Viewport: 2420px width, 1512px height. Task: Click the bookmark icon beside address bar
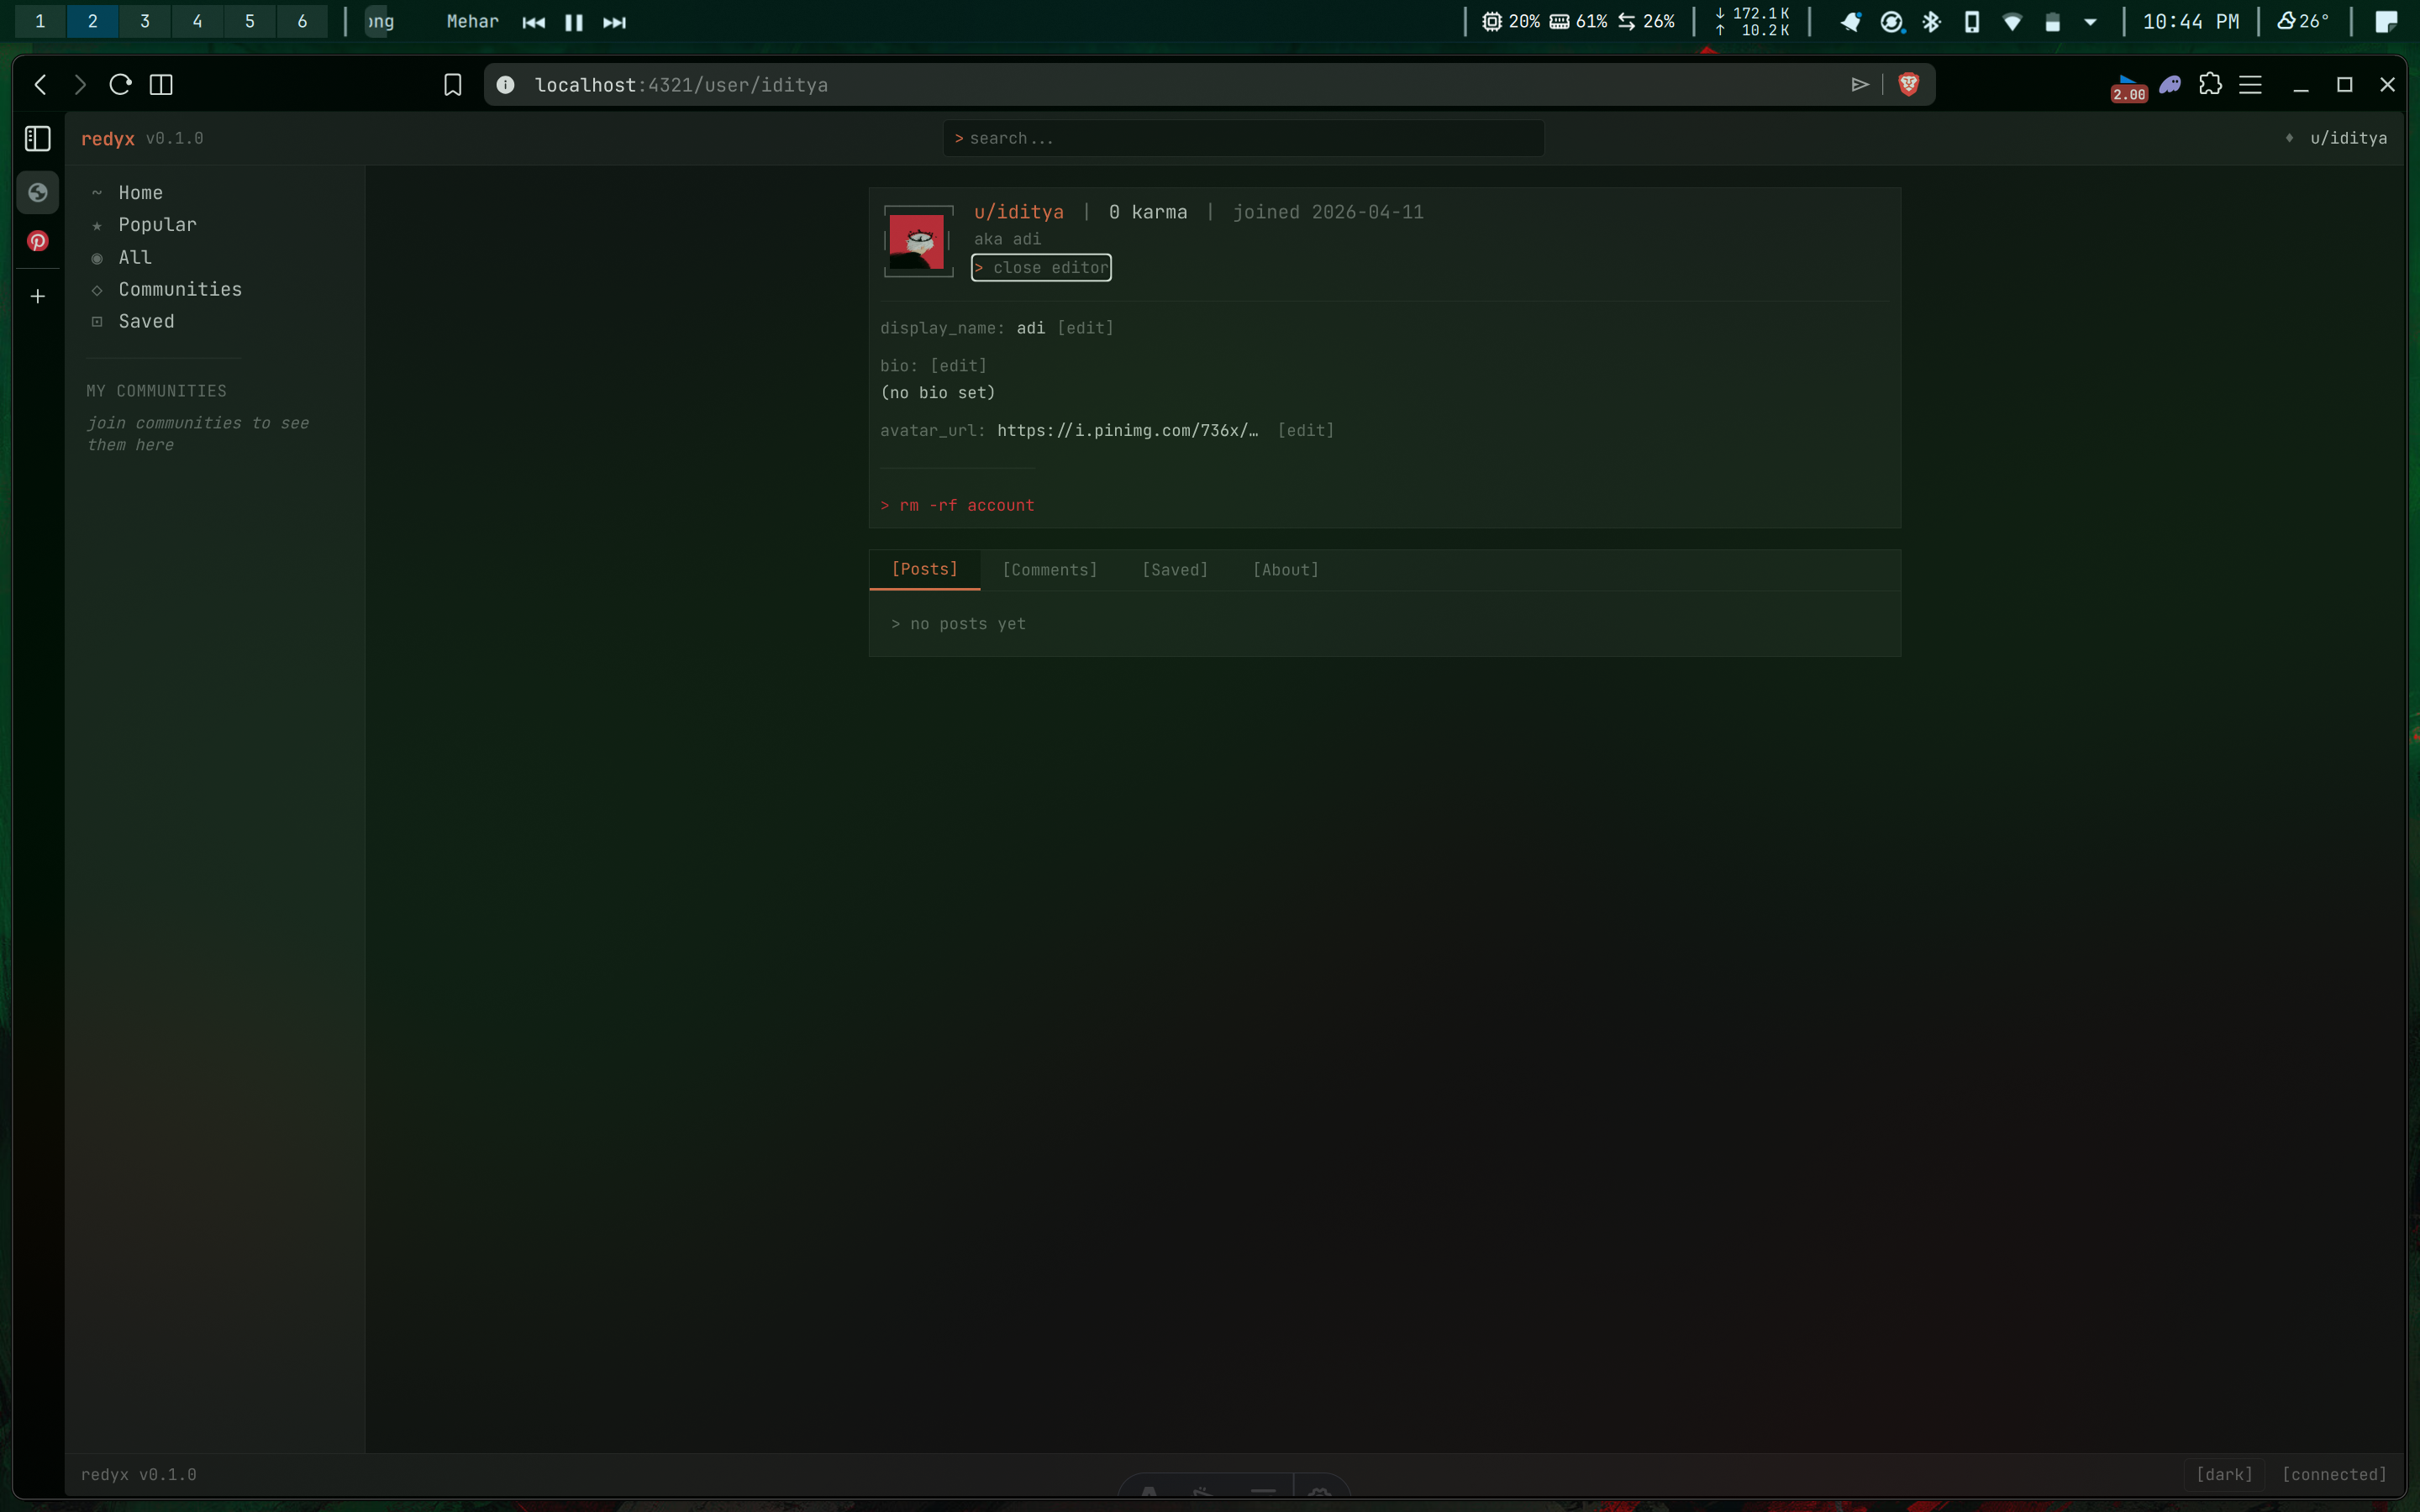point(453,85)
